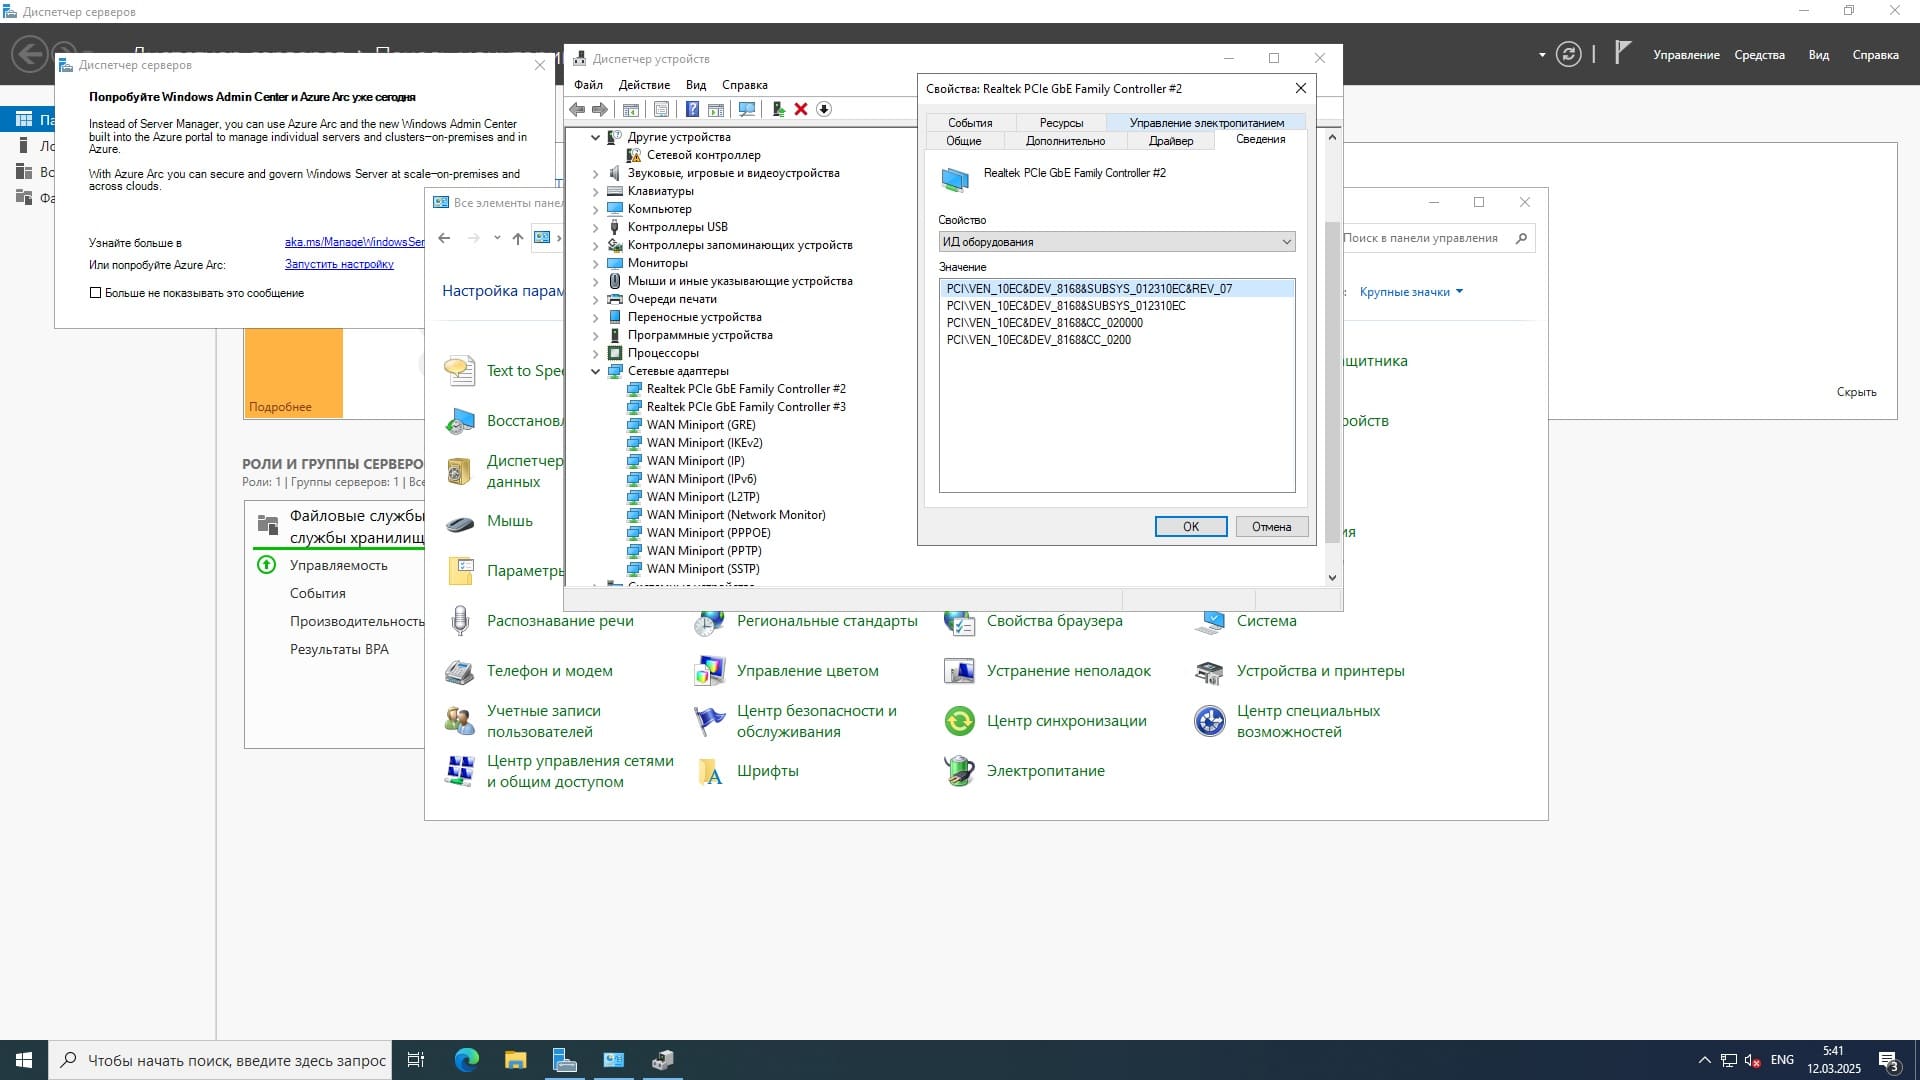Switch to the Драйвер tab
The height and width of the screenshot is (1080, 1920).
[x=1171, y=141]
